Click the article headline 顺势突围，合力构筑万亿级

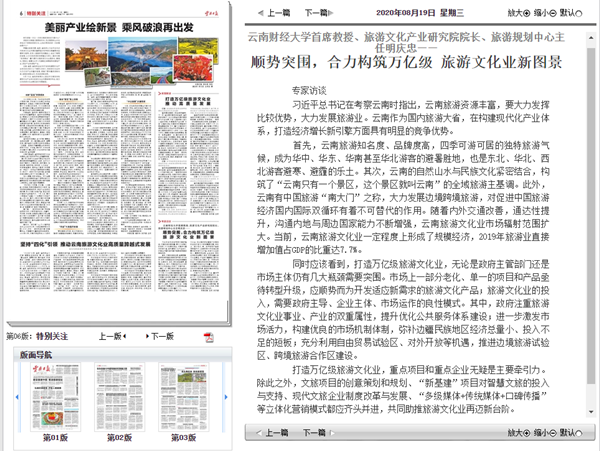pyautogui.click(x=406, y=62)
